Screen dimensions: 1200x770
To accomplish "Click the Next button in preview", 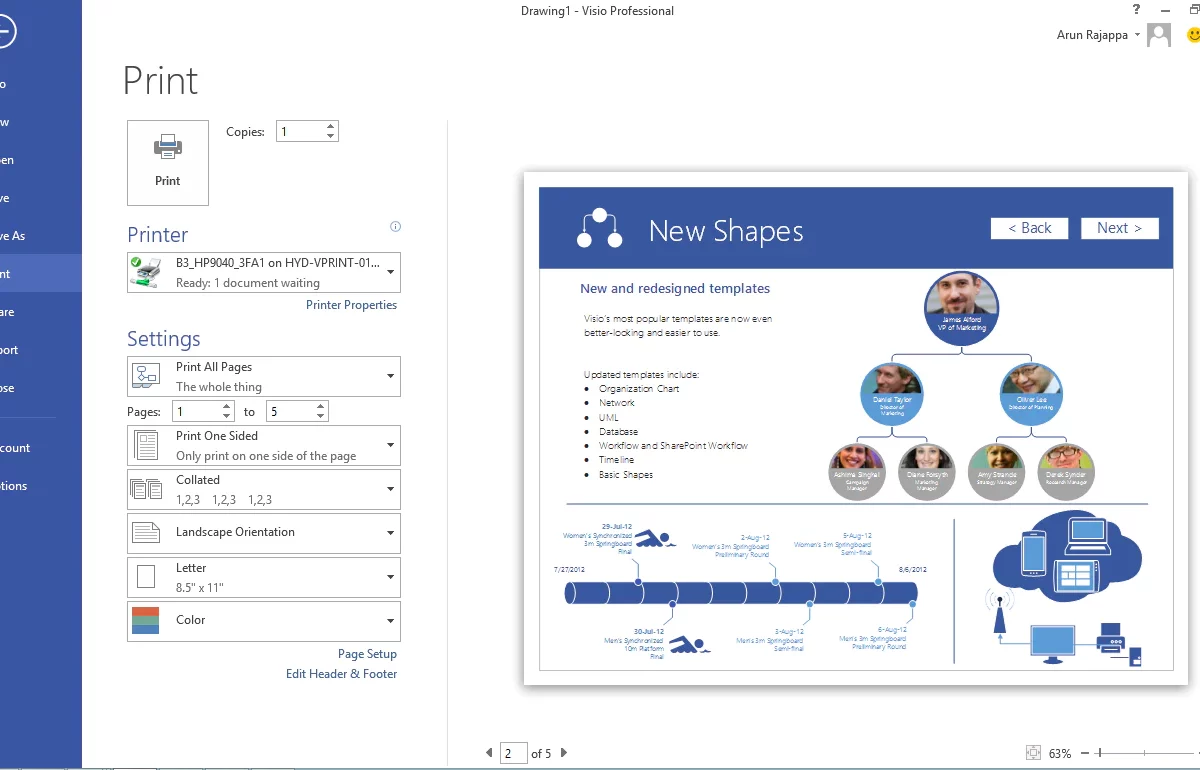I will pos(1119,228).
